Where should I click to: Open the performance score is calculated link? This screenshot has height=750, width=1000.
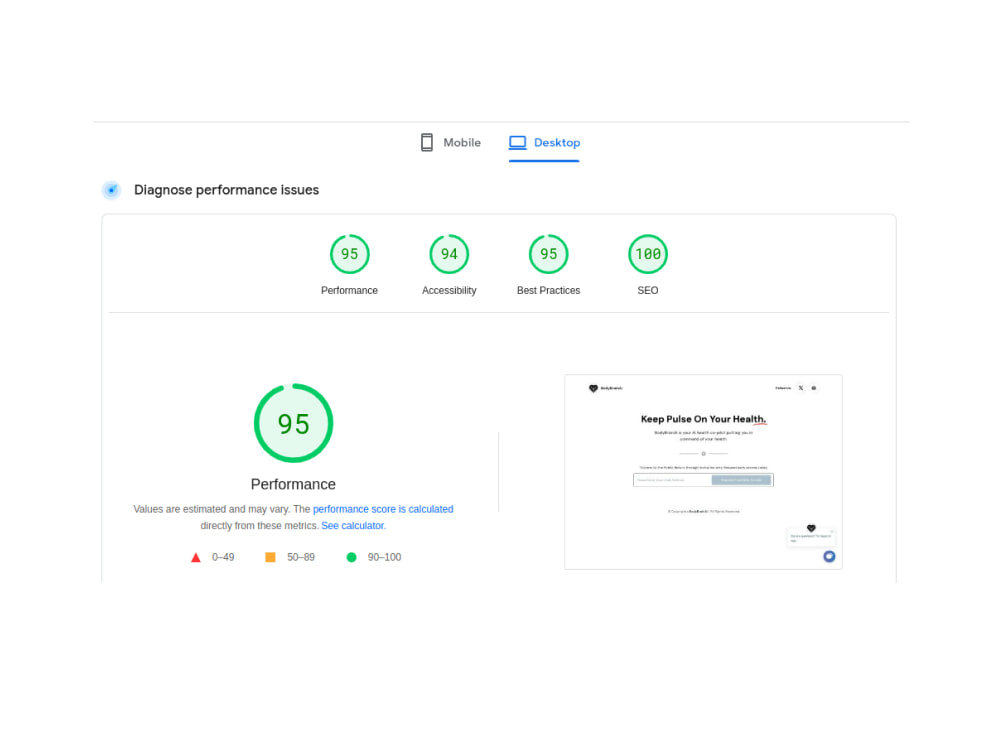(383, 509)
